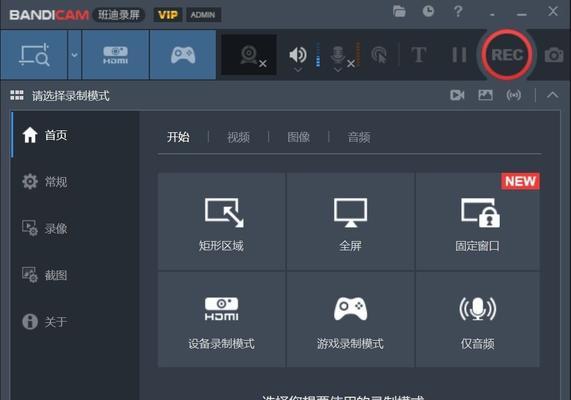Open output folder icon in title bar
Viewport: 571px width, 400px height.
[399, 12]
